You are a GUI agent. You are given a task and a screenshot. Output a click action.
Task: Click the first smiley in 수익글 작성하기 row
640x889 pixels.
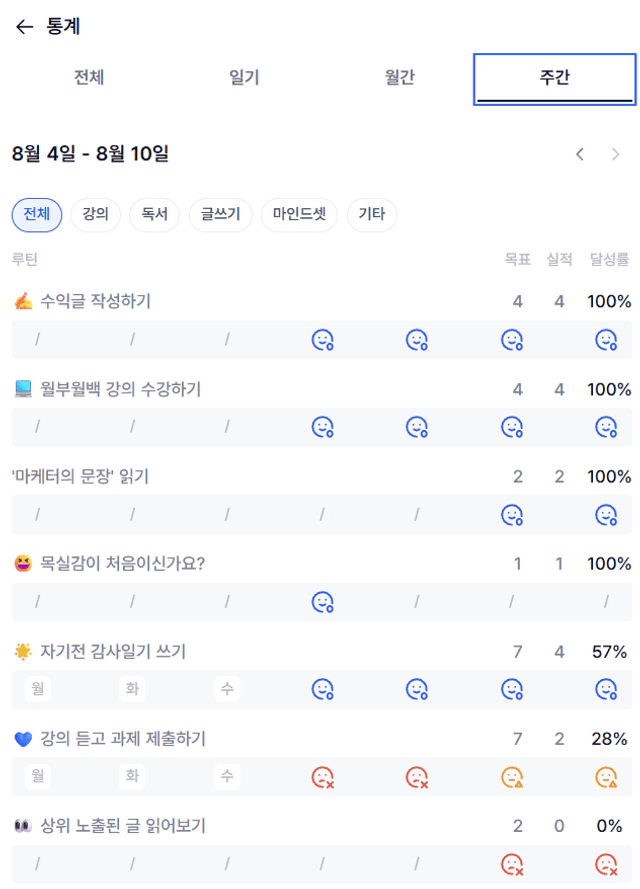click(323, 340)
